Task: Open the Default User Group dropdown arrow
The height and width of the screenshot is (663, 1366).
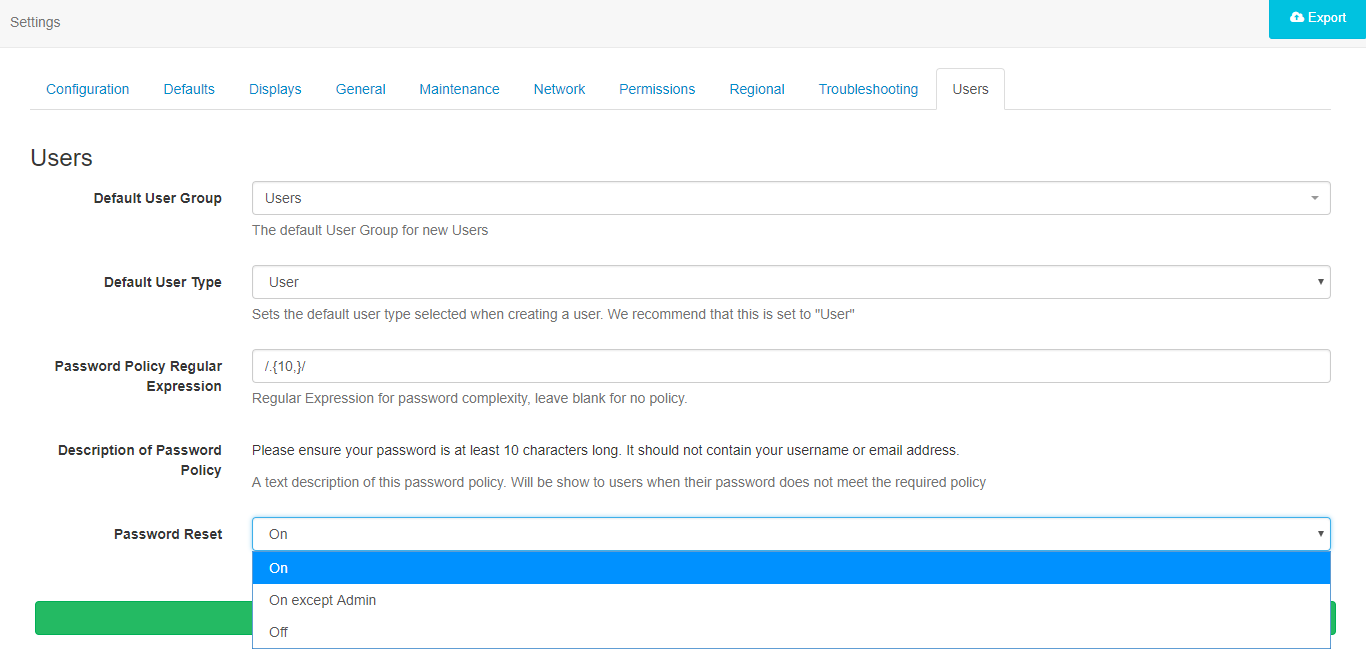Action: (x=1314, y=198)
